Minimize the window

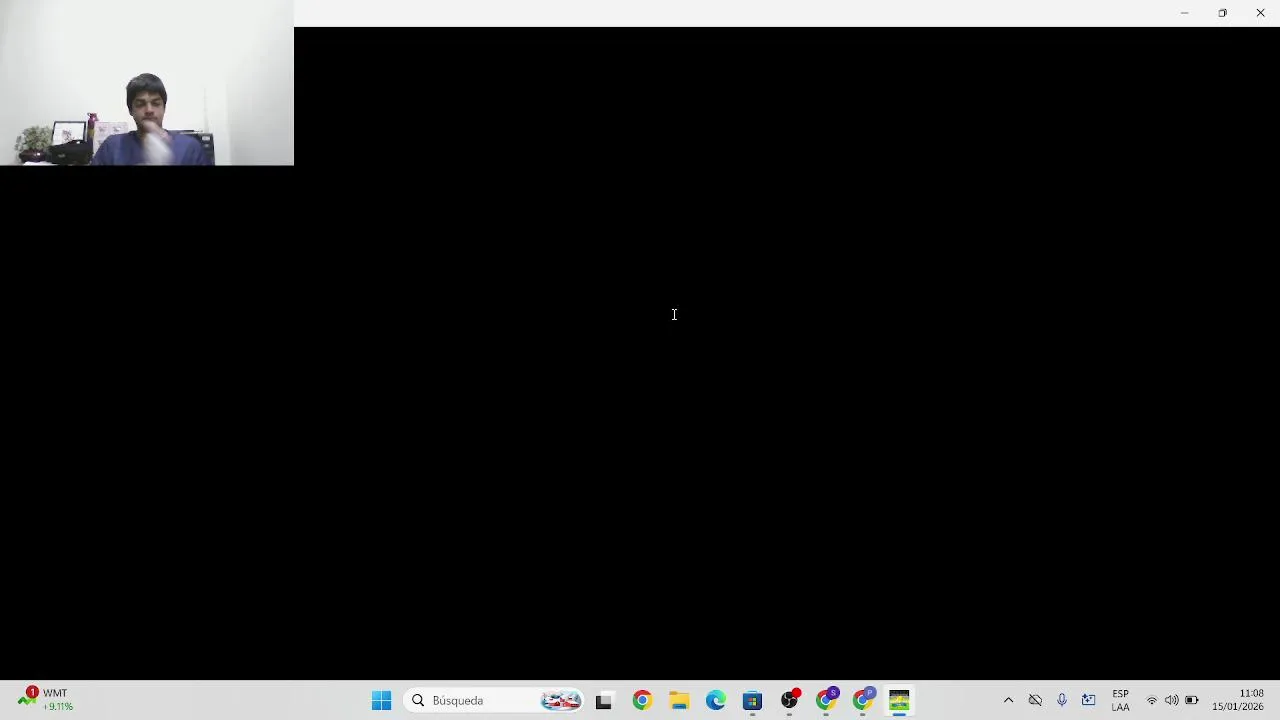tap(1184, 13)
